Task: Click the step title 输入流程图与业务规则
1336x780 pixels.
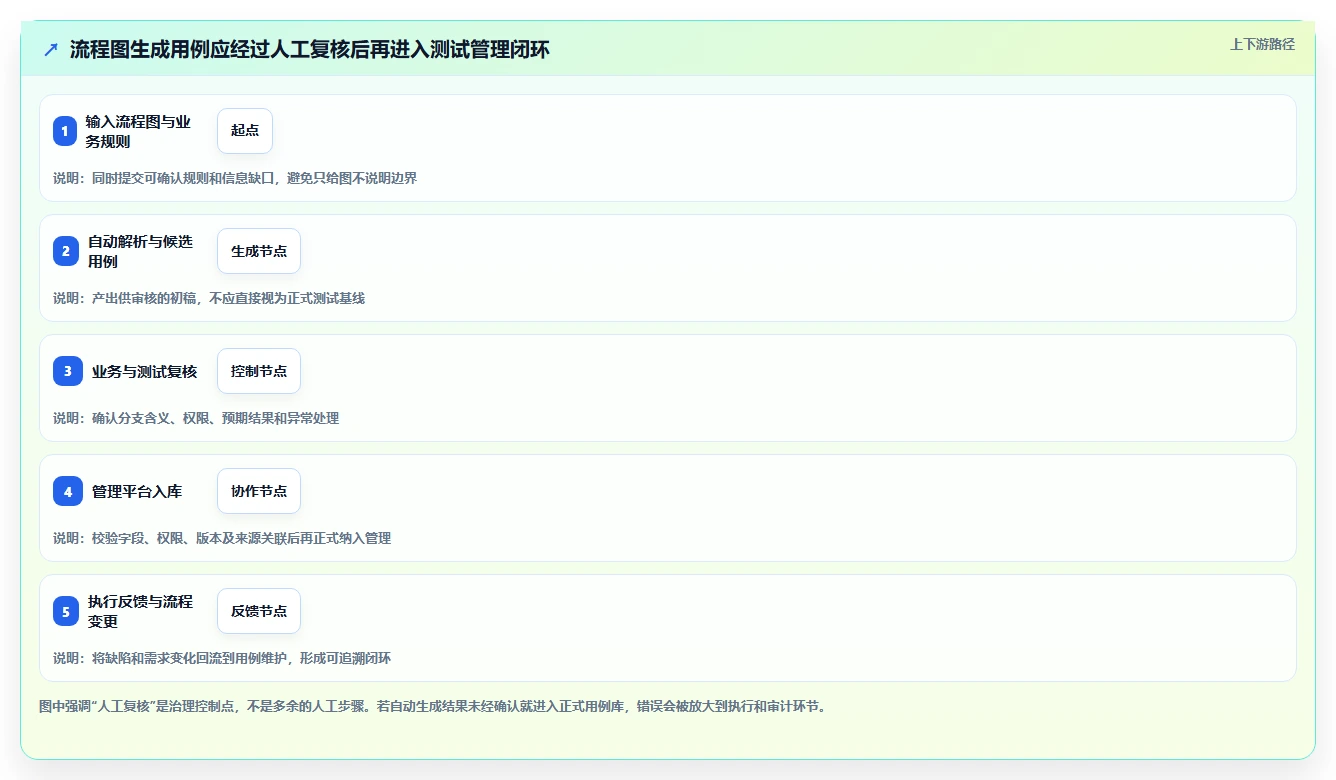Action: coord(138,131)
